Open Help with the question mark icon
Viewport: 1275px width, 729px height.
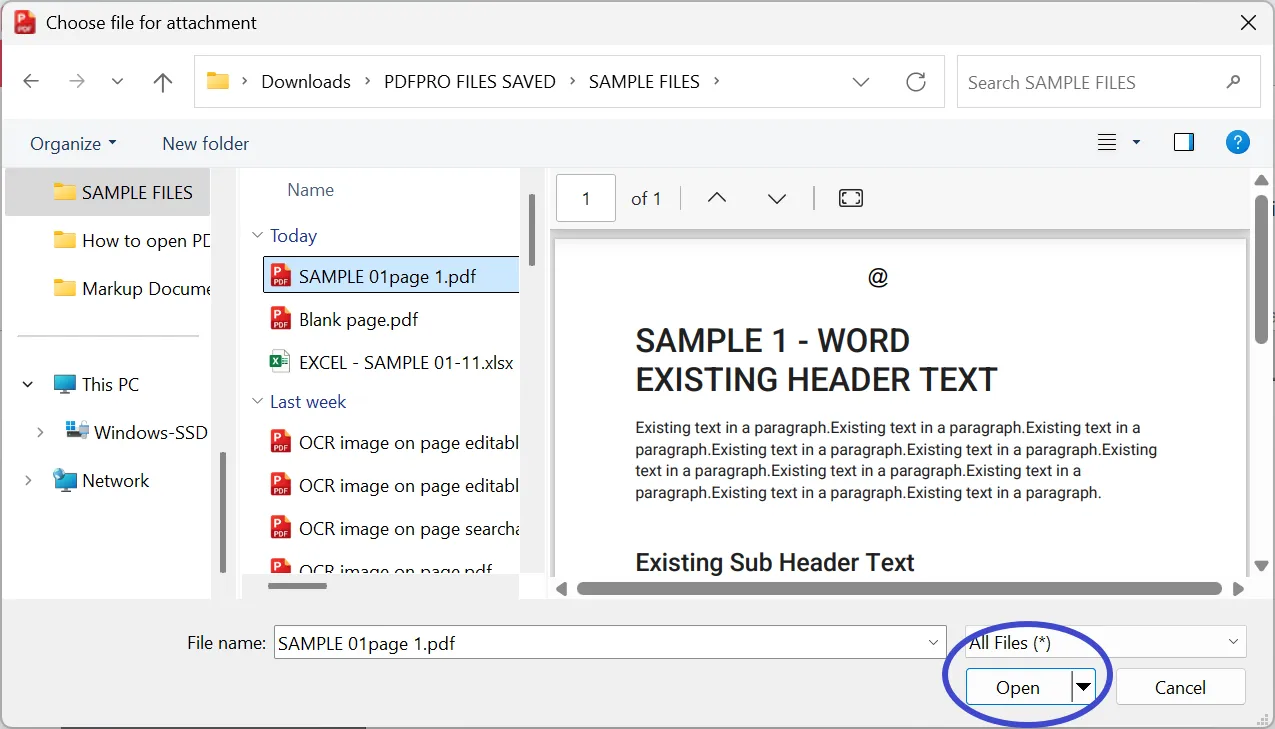click(1237, 142)
